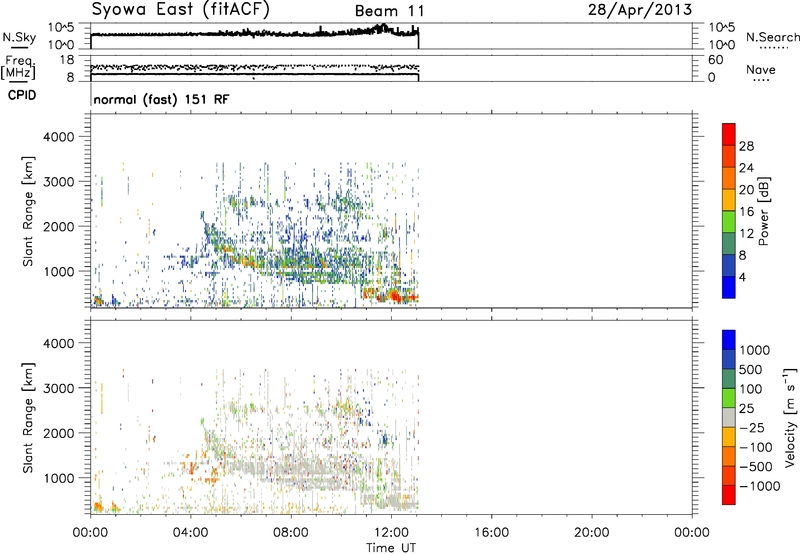Click Power colorbar segment between 8 and 12

pos(729,243)
